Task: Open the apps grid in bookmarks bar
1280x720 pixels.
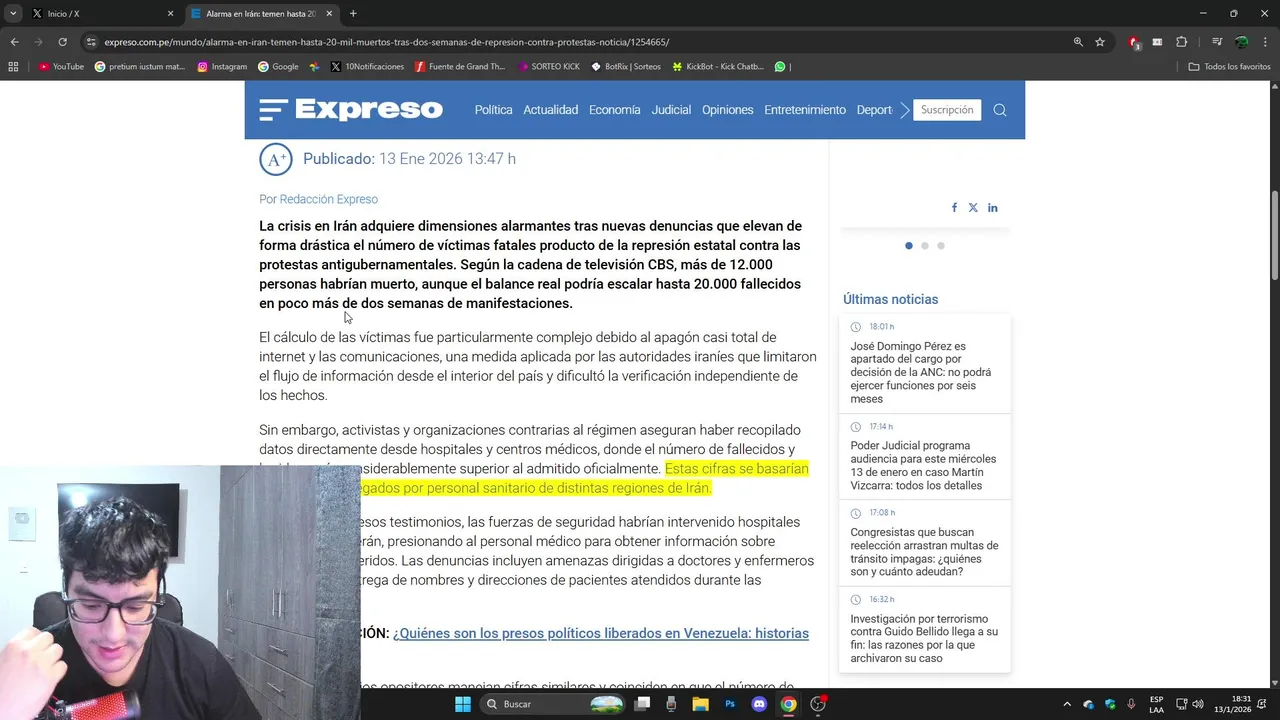Action: pyautogui.click(x=13, y=67)
